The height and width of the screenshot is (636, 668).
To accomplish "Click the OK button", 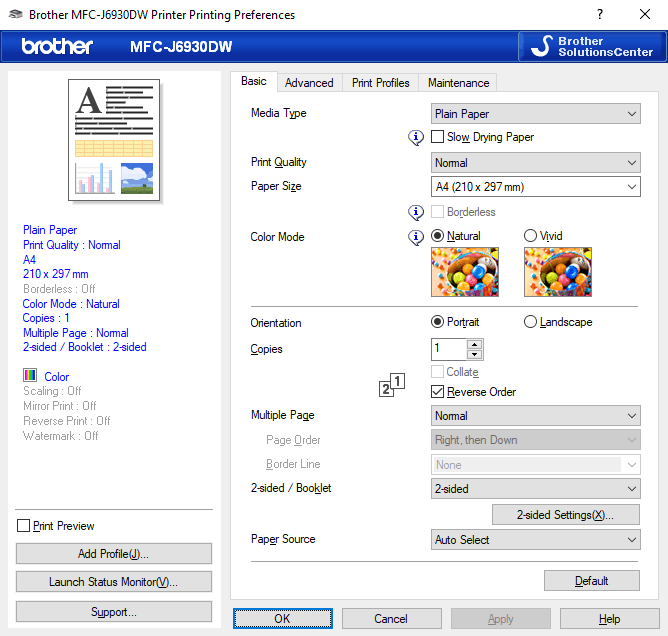I will click(283, 619).
